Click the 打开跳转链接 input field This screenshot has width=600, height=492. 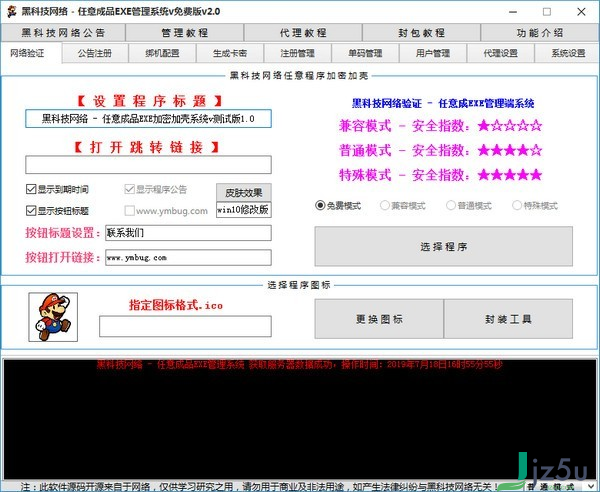pos(148,165)
